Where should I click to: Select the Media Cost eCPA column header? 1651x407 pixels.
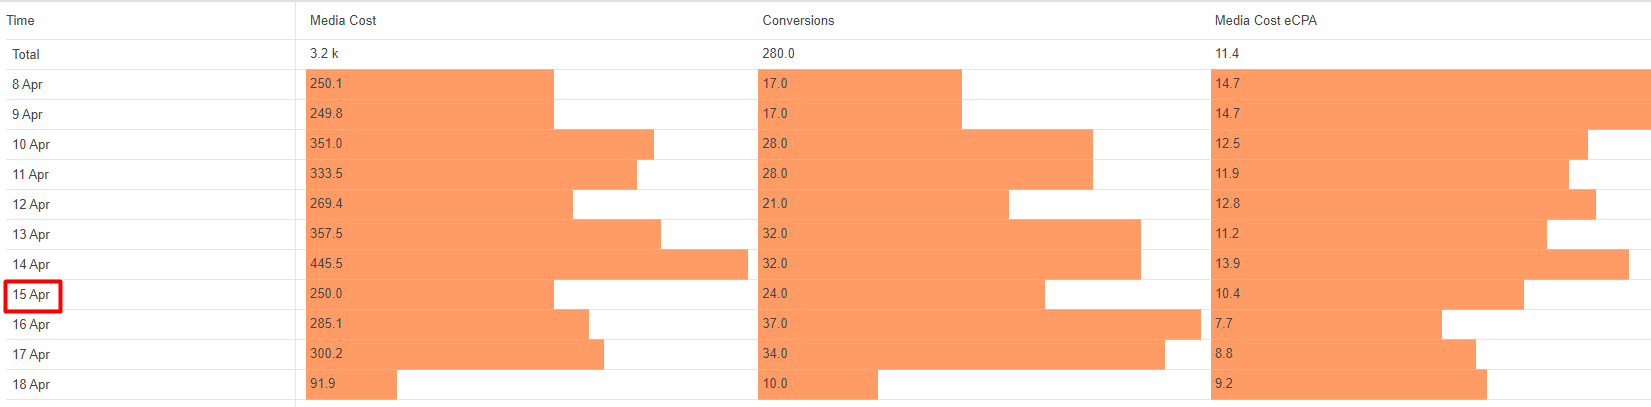1265,20
